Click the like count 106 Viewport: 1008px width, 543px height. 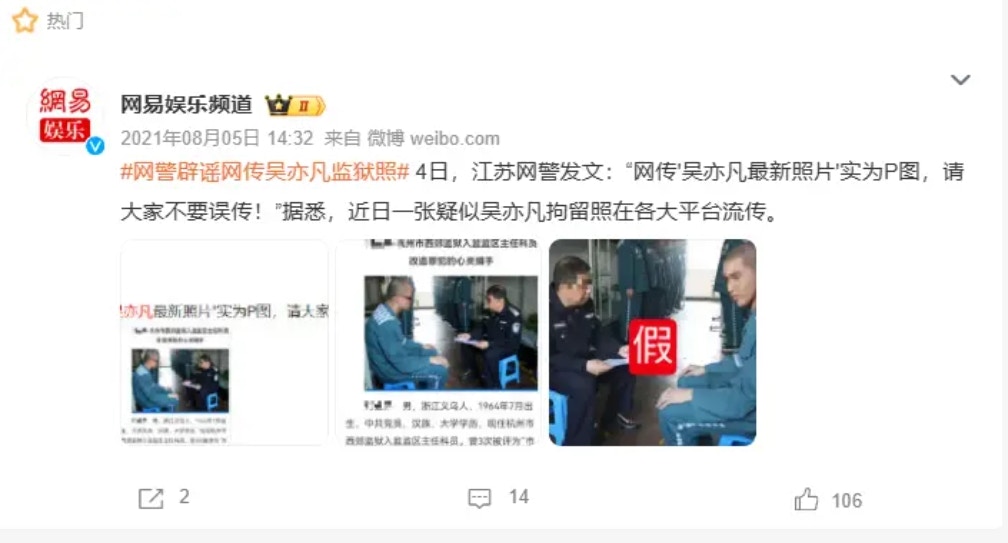coord(847,501)
